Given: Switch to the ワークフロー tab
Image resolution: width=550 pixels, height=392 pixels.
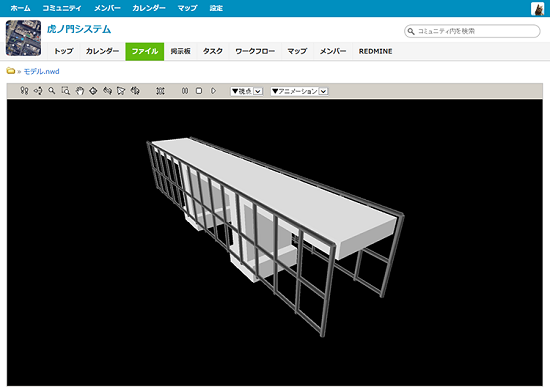Looking at the screenshot, I should (x=255, y=51).
